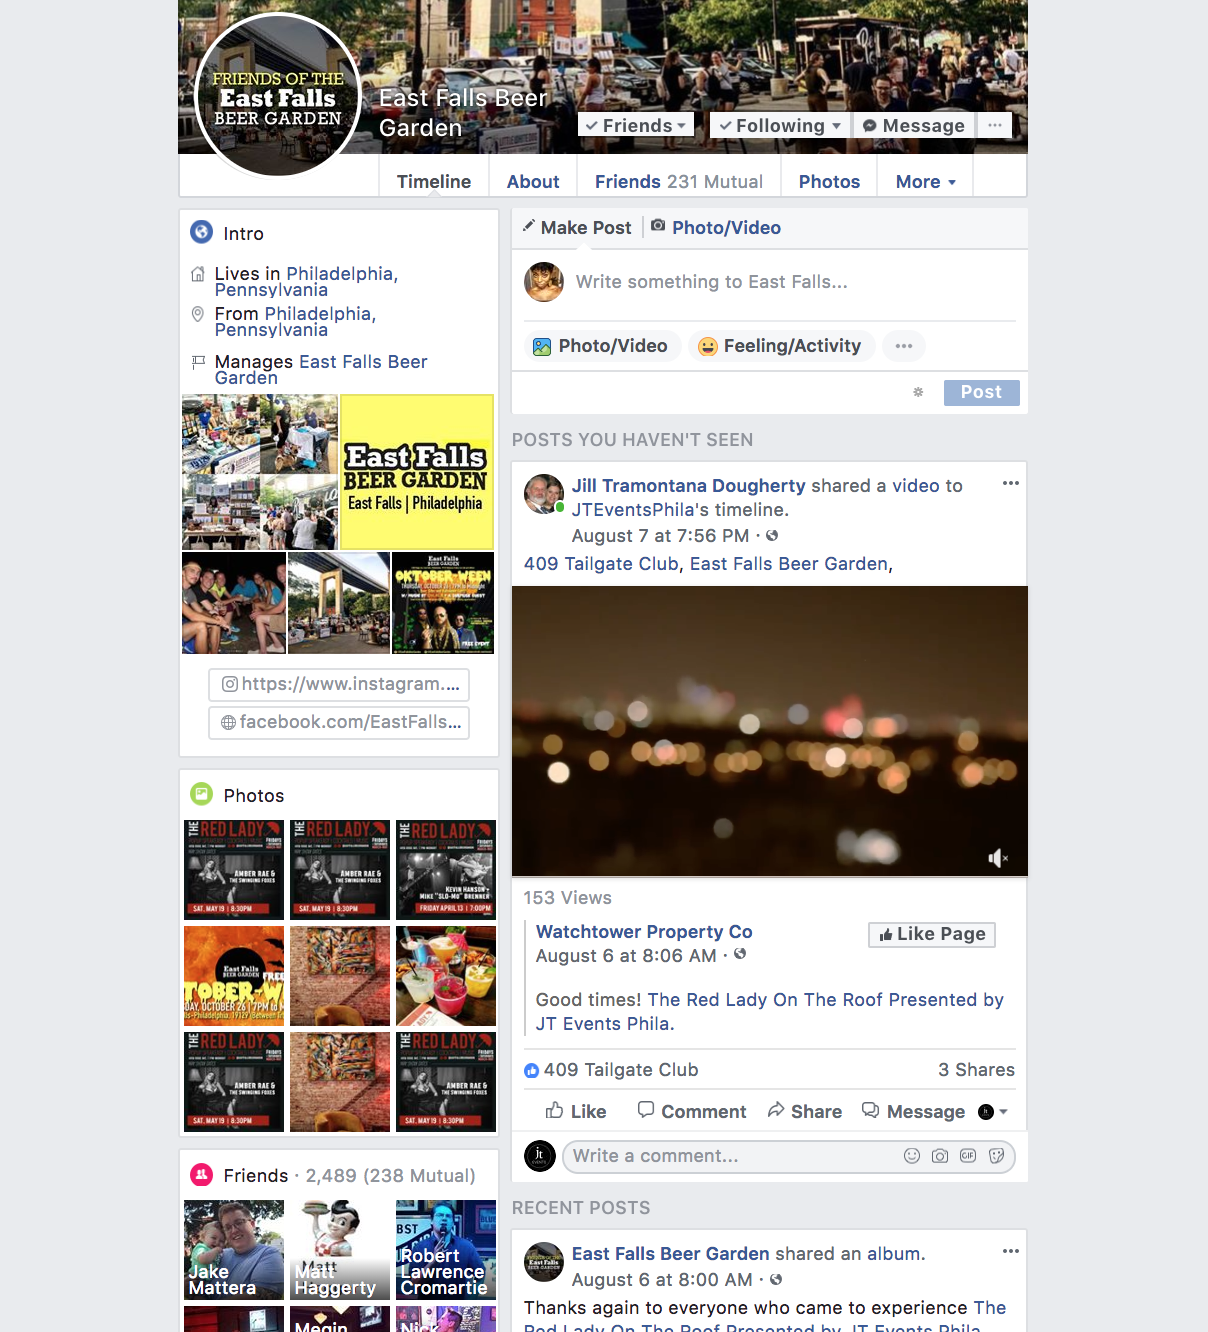Click the Like Page button
Image resolution: width=1208 pixels, height=1332 pixels.
[931, 934]
